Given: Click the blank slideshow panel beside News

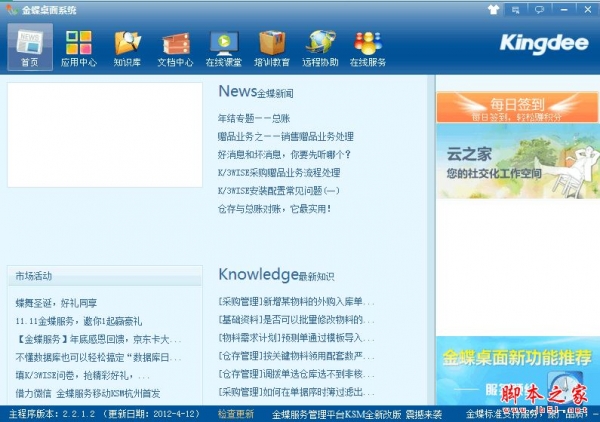Looking at the screenshot, I should pos(105,135).
